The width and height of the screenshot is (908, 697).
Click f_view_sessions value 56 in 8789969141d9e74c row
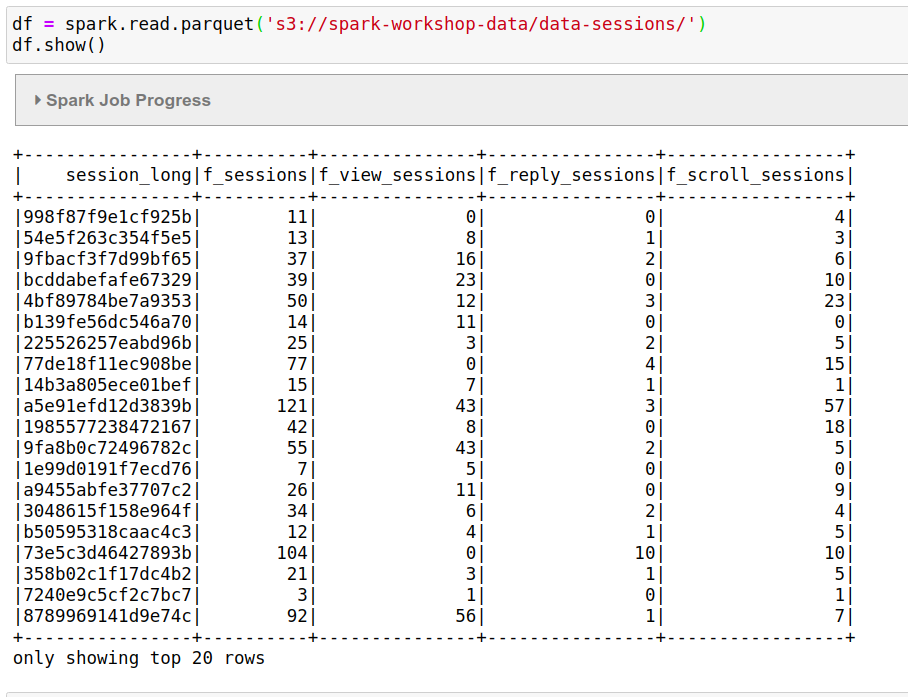466,615
